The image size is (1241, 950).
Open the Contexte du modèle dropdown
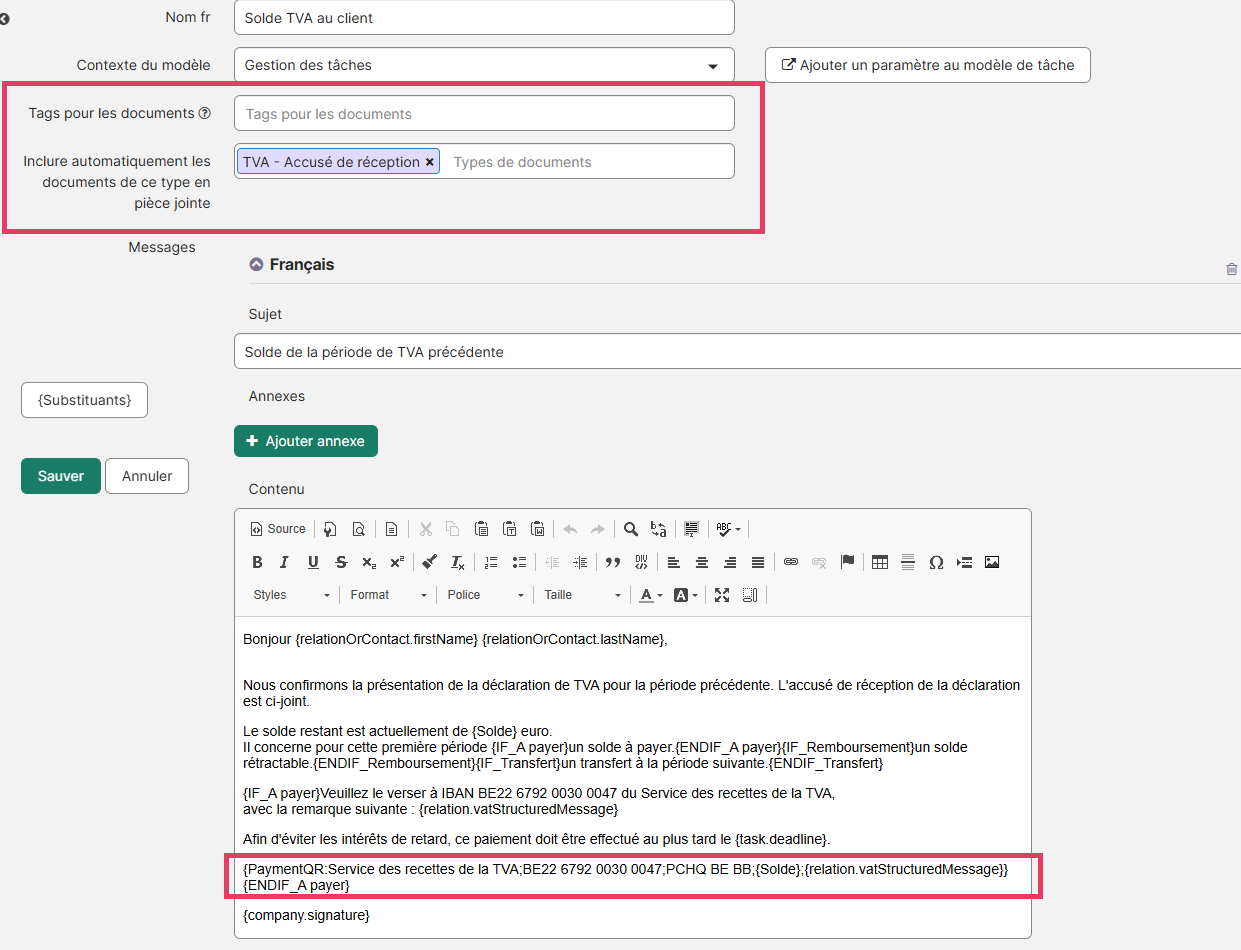484,65
